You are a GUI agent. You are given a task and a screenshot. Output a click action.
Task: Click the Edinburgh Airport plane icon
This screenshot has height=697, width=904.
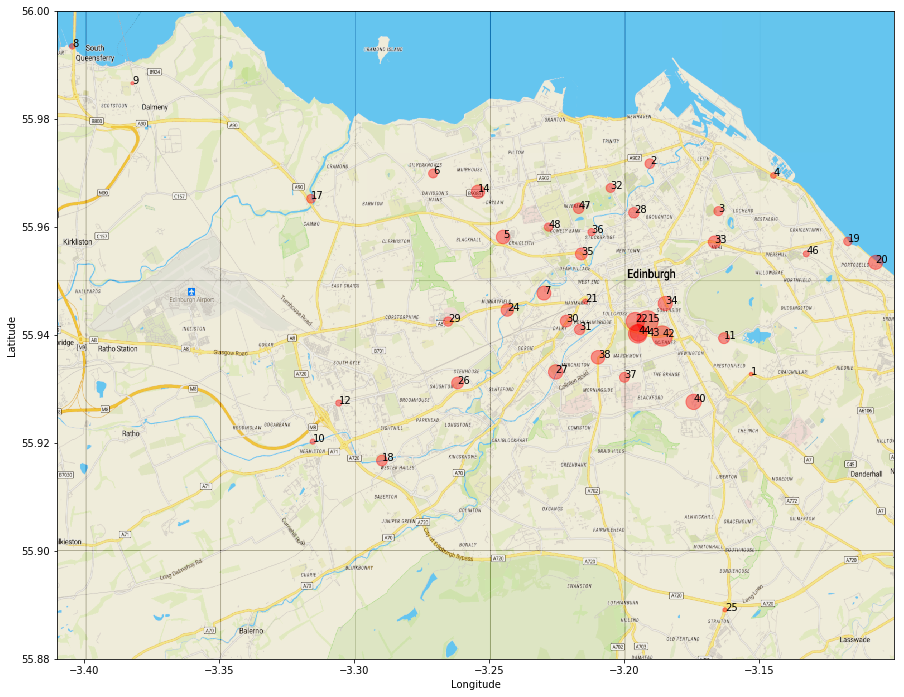coord(192,290)
